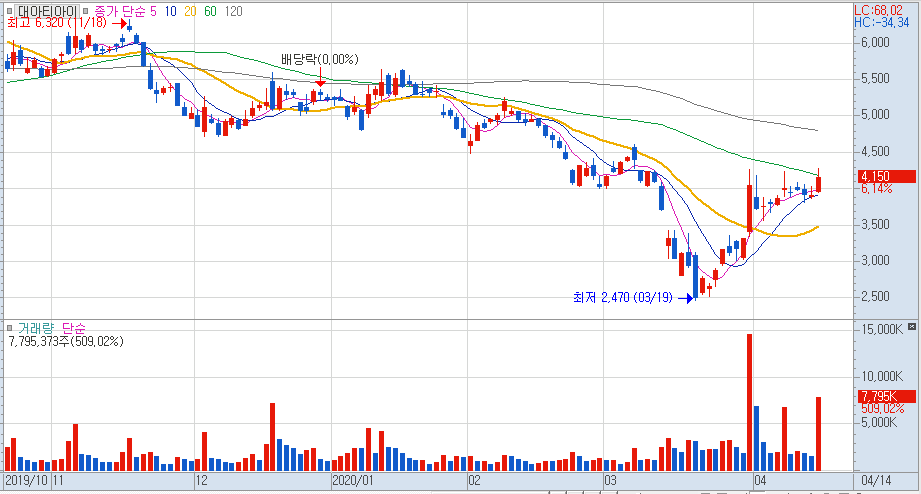Click the 2,500 price axis label

point(875,297)
